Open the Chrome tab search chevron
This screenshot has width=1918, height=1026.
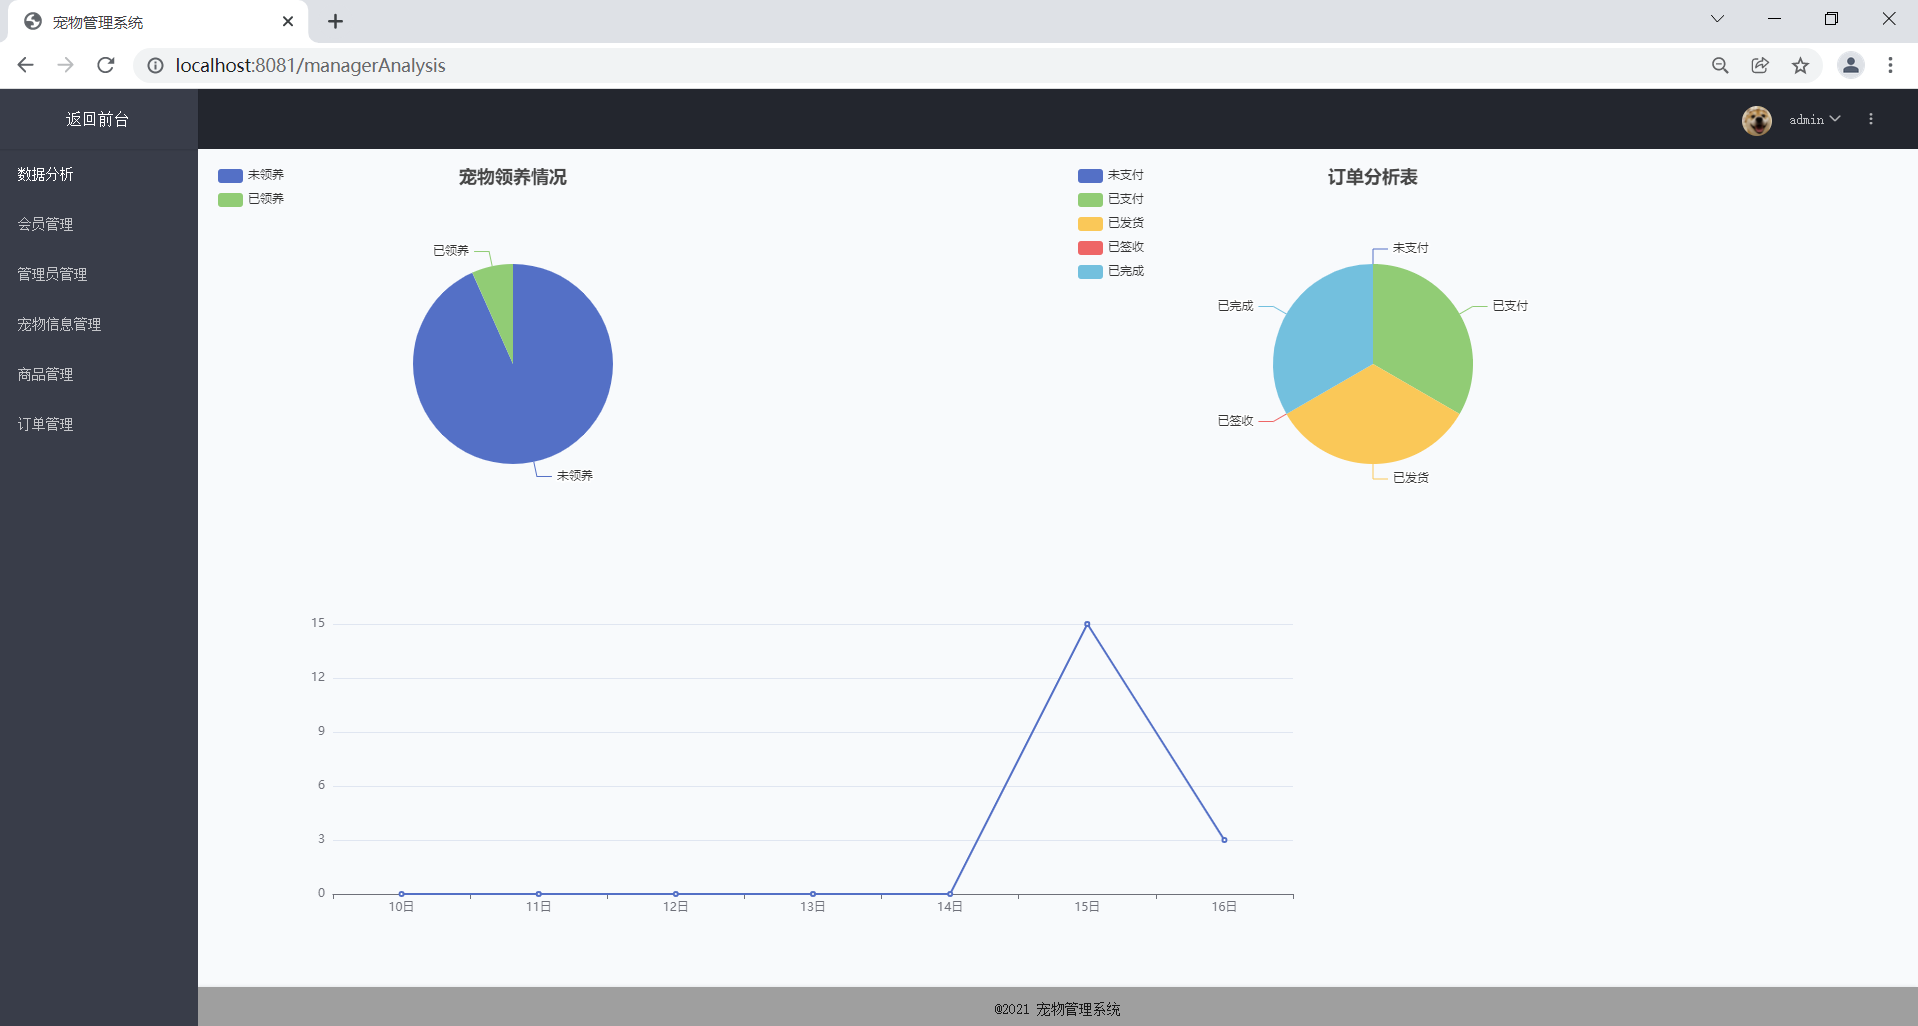pos(1717,19)
